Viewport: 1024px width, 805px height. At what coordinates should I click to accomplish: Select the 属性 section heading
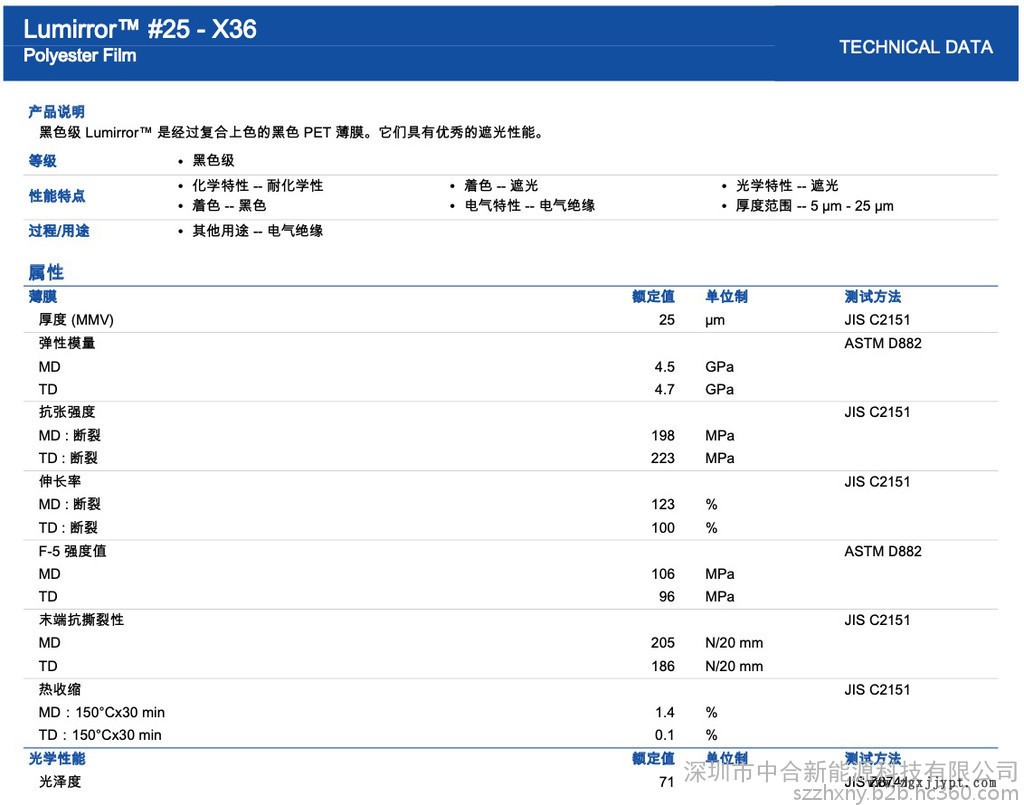46,272
